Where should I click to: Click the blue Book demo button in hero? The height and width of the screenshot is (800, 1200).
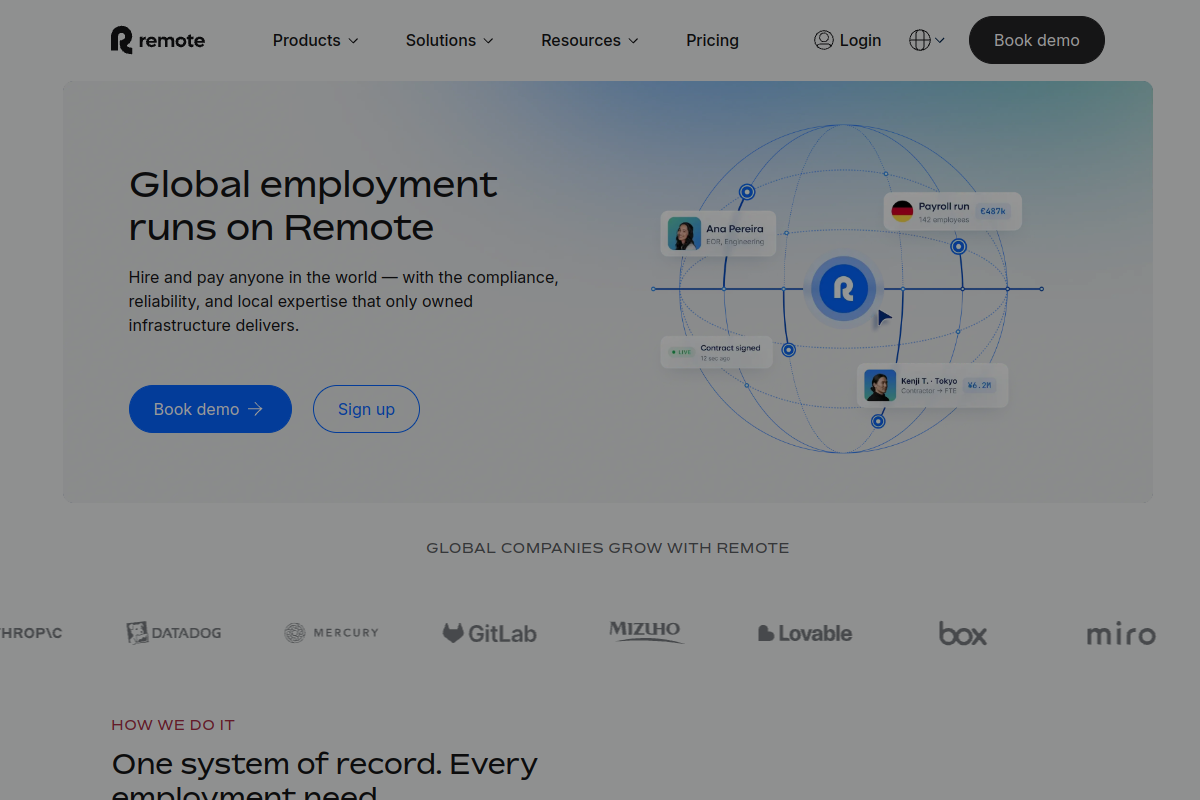coord(210,409)
